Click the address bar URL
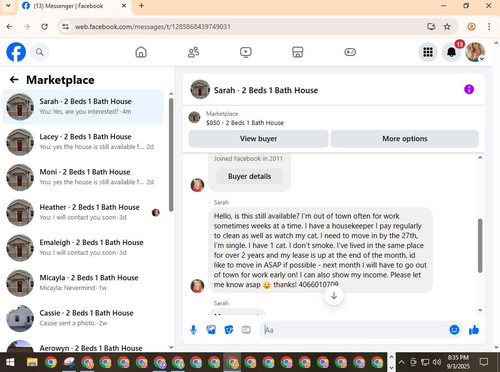The image size is (500, 372). click(153, 27)
